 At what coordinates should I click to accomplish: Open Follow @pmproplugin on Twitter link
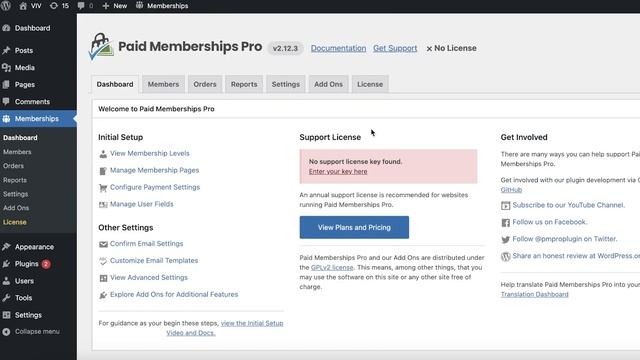click(565, 239)
